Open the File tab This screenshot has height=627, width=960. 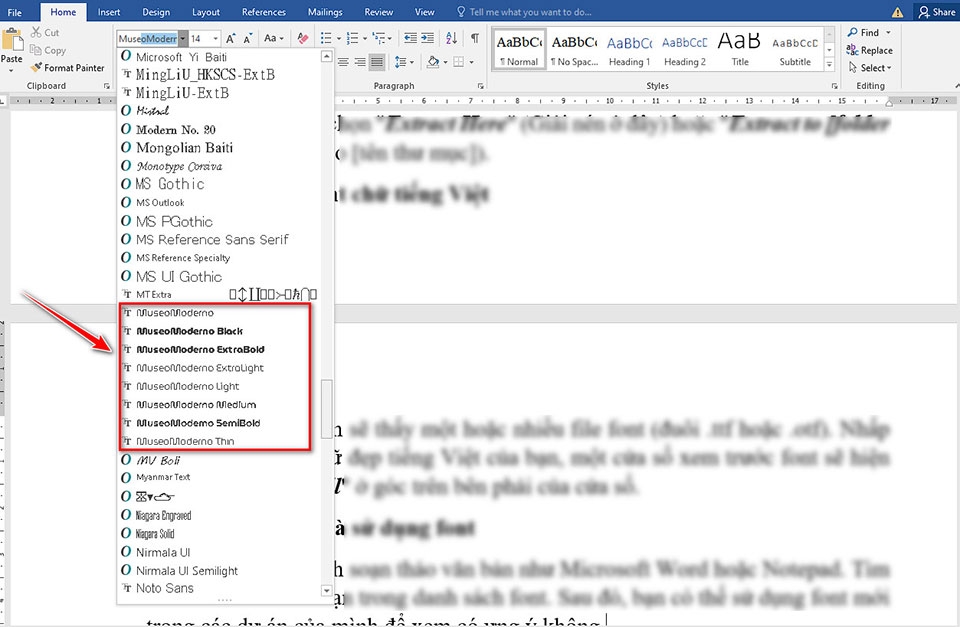15,12
